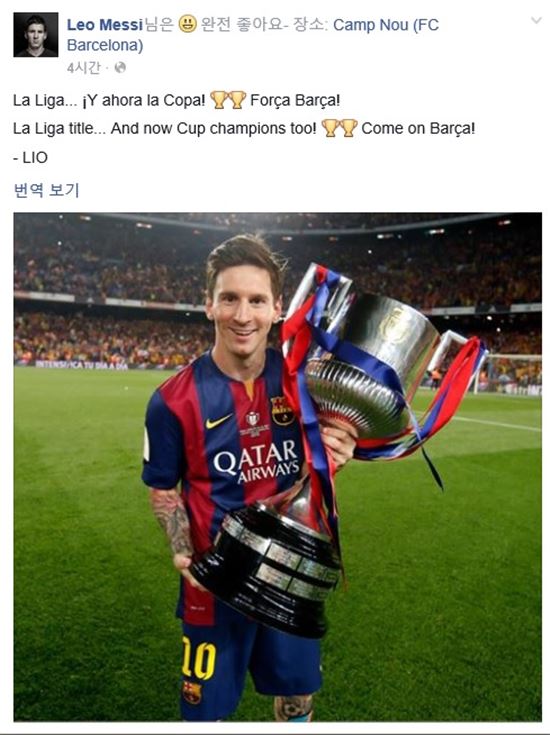Click trophy emojis after 'la Copa!'
550x735 pixels.
coord(228,100)
